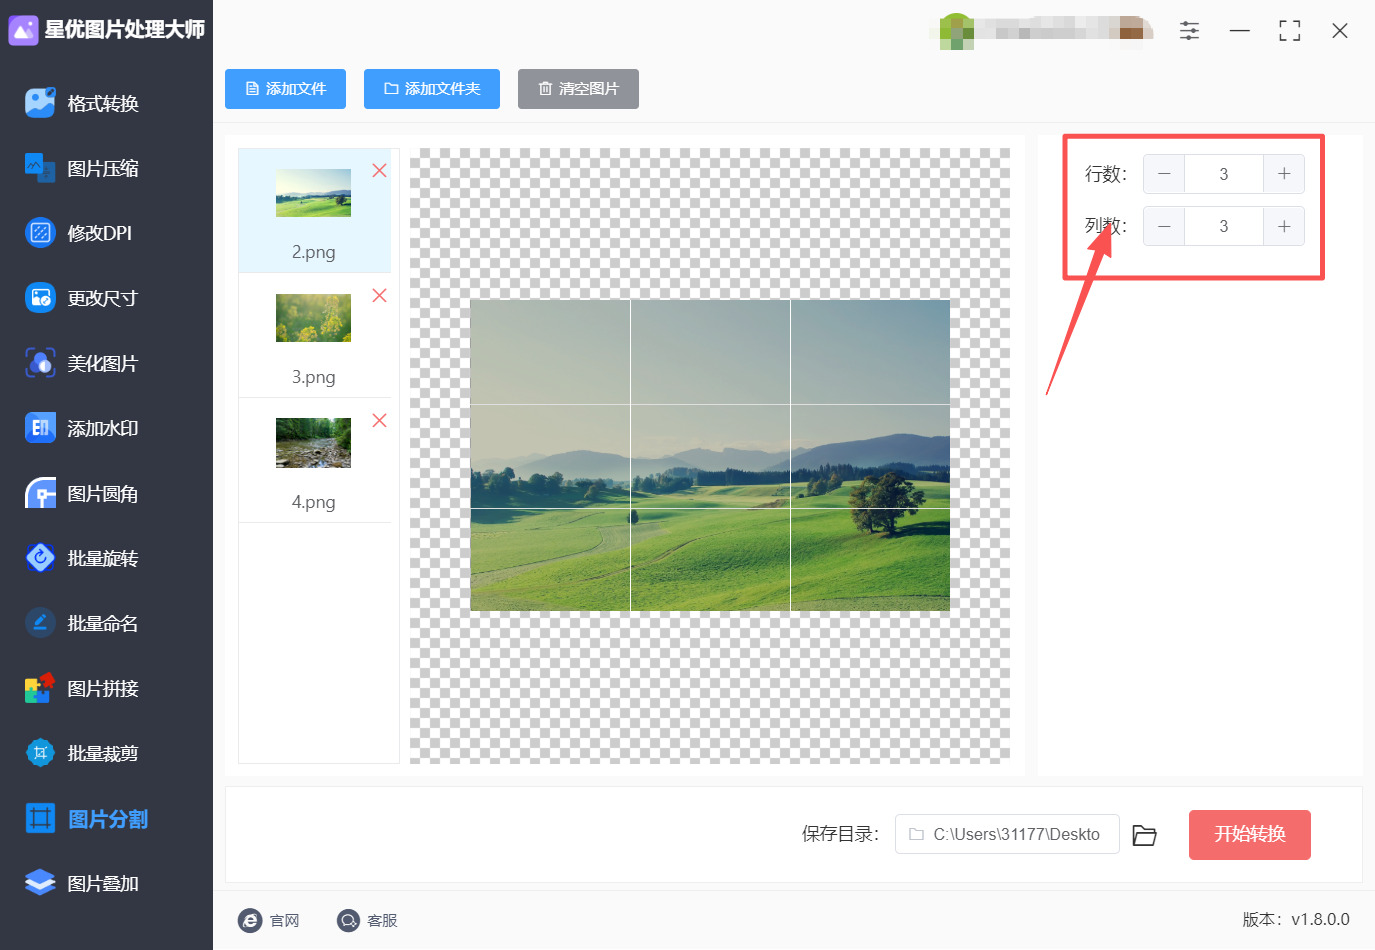Click the 开始转换 start conversion button
The height and width of the screenshot is (950, 1375).
click(1249, 835)
